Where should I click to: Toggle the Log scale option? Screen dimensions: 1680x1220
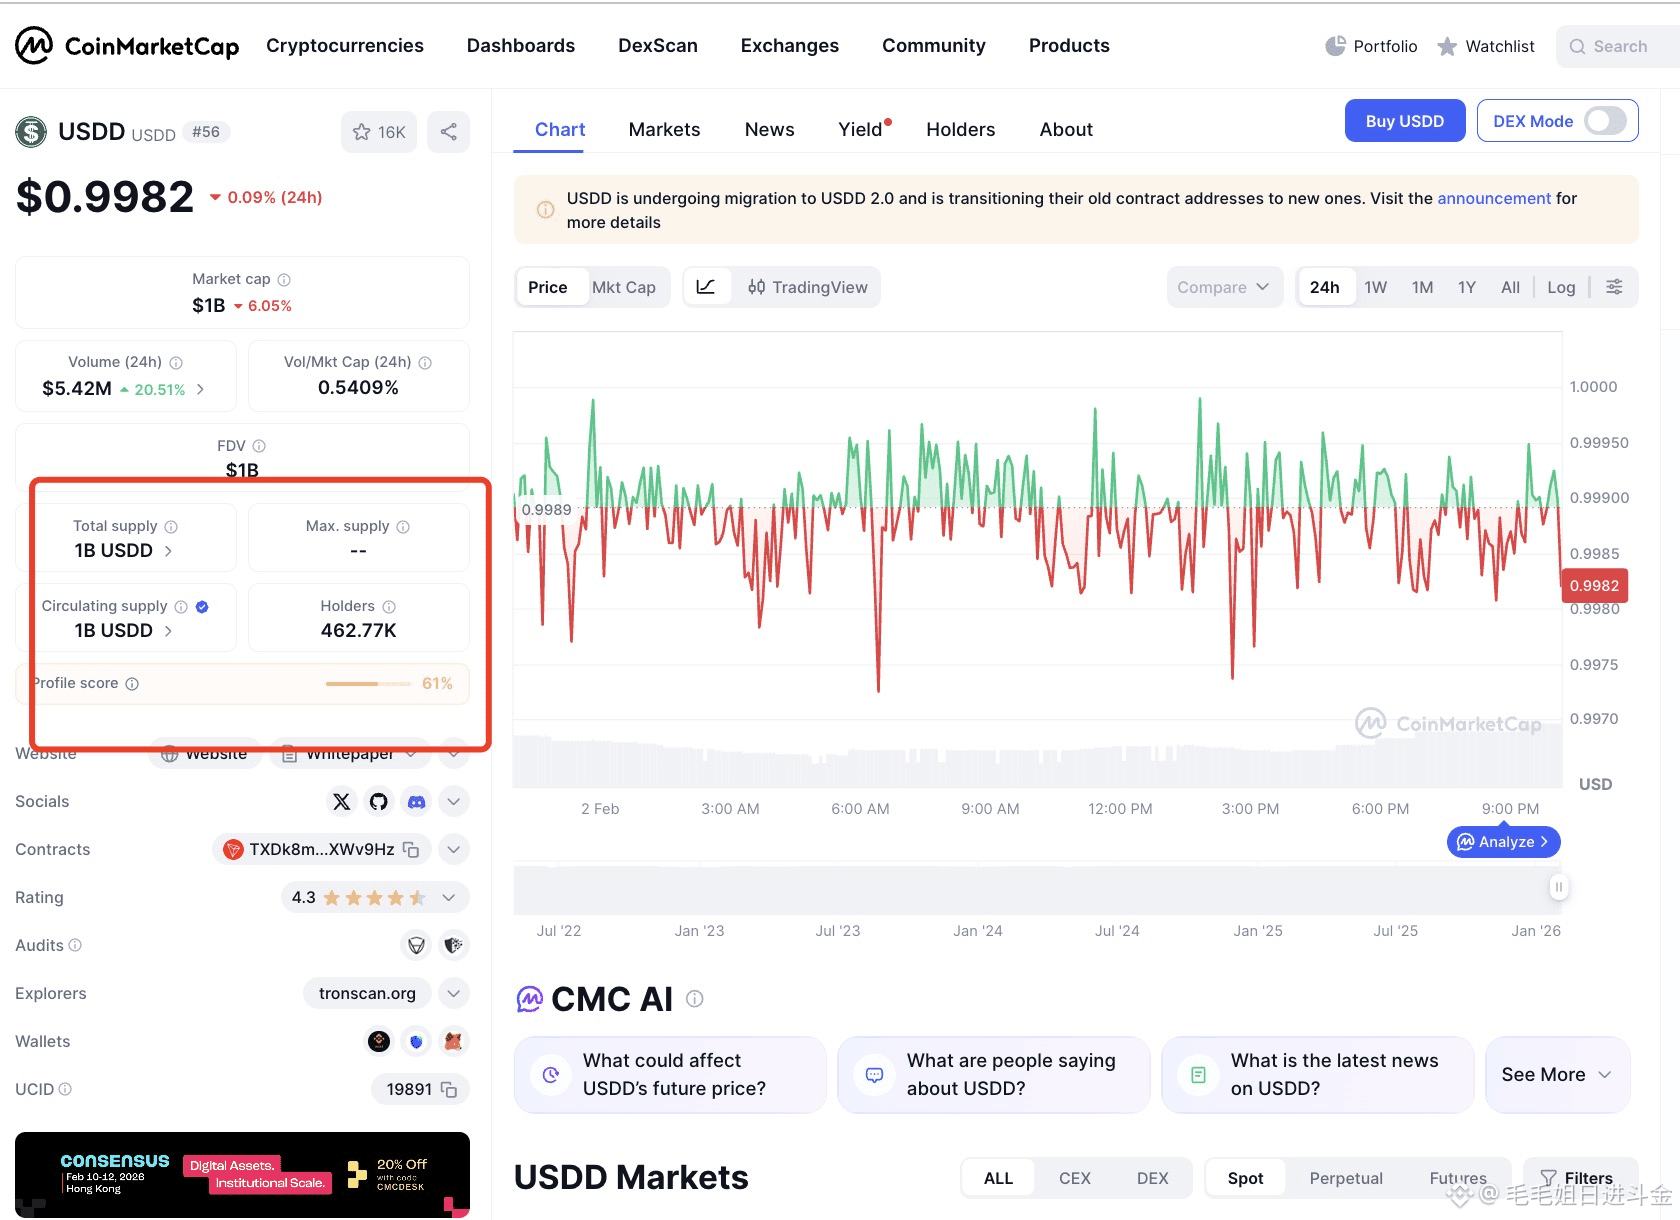pos(1561,287)
